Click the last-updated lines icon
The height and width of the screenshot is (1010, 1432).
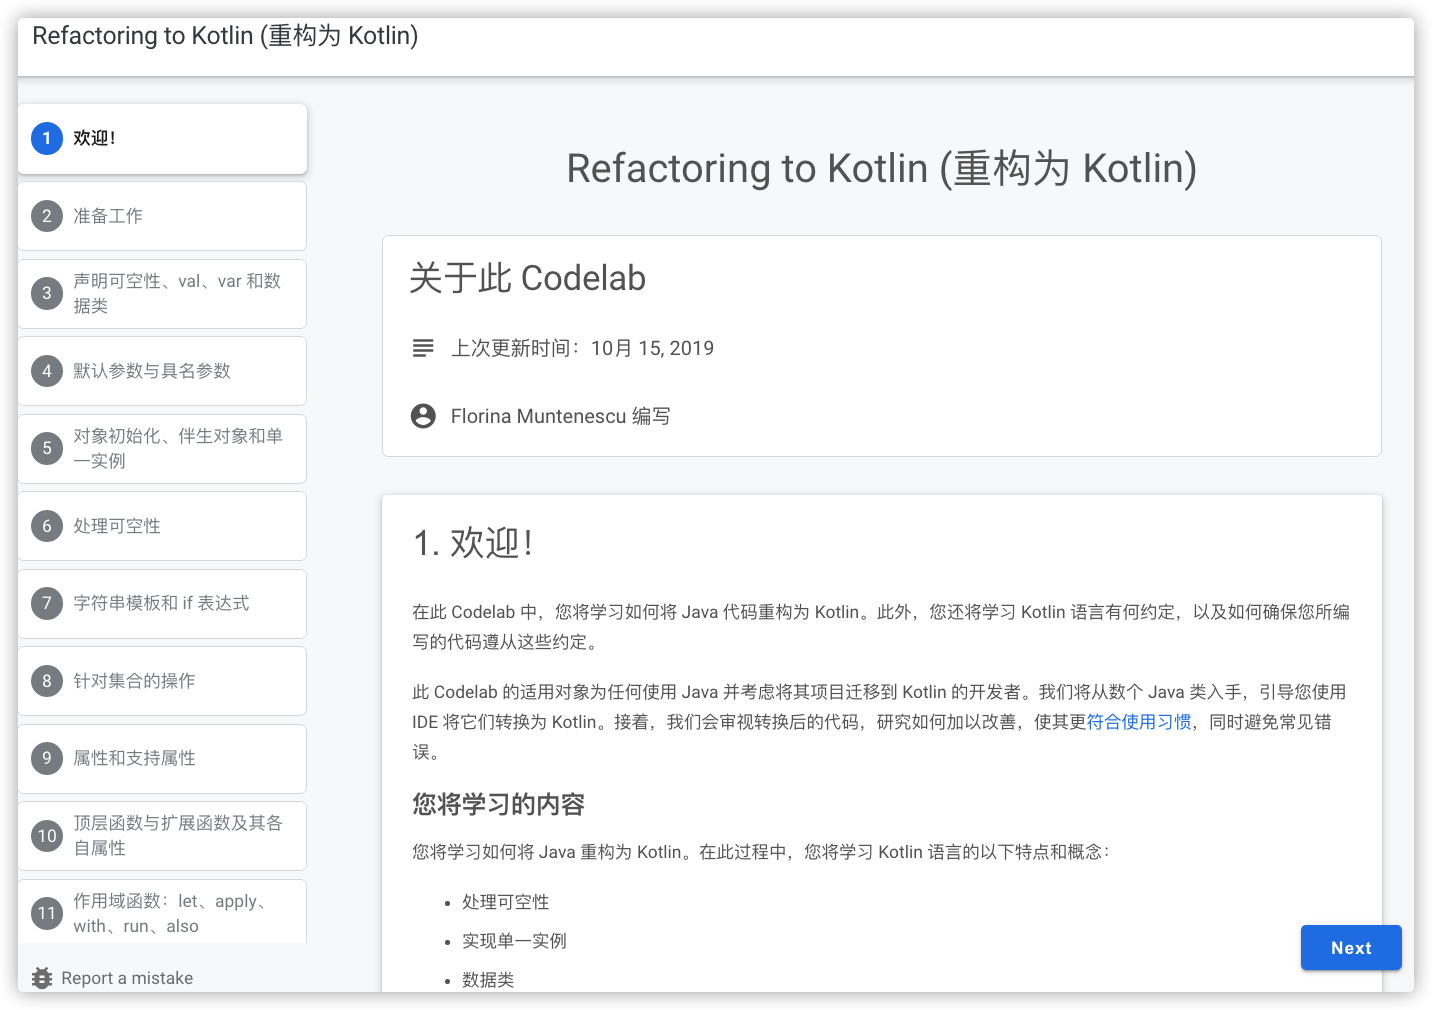[x=423, y=348]
